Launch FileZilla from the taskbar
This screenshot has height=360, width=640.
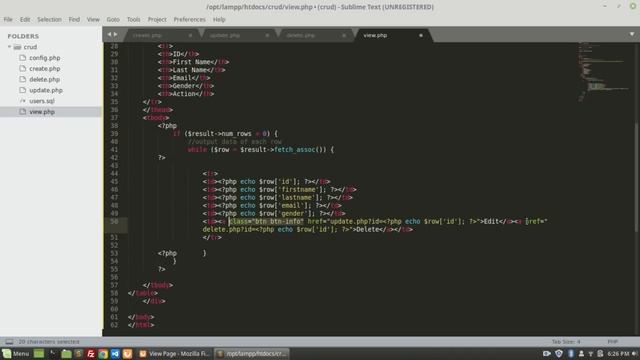click(x=91, y=353)
